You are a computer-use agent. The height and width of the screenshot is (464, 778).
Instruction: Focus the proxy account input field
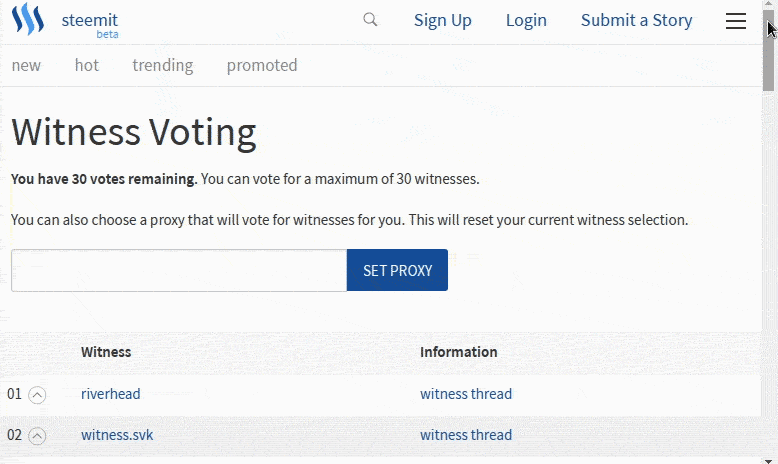[179, 270]
